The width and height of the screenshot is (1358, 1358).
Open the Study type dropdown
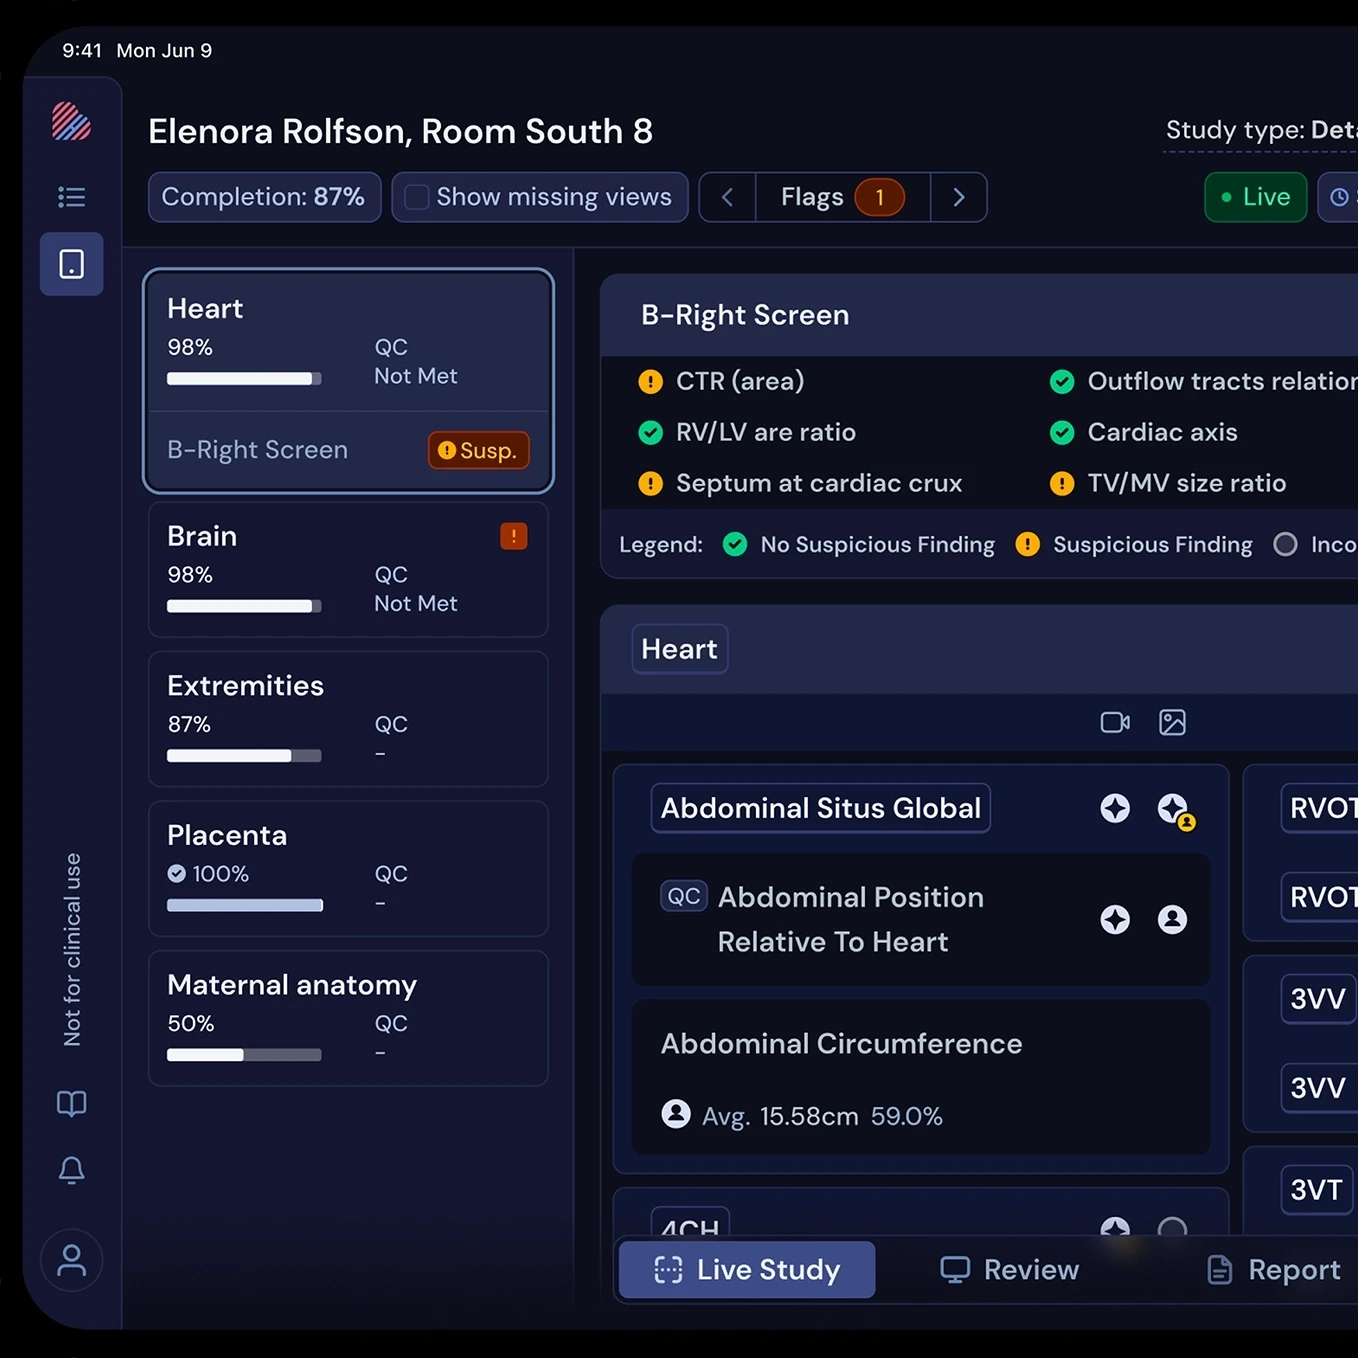[x=1261, y=131]
